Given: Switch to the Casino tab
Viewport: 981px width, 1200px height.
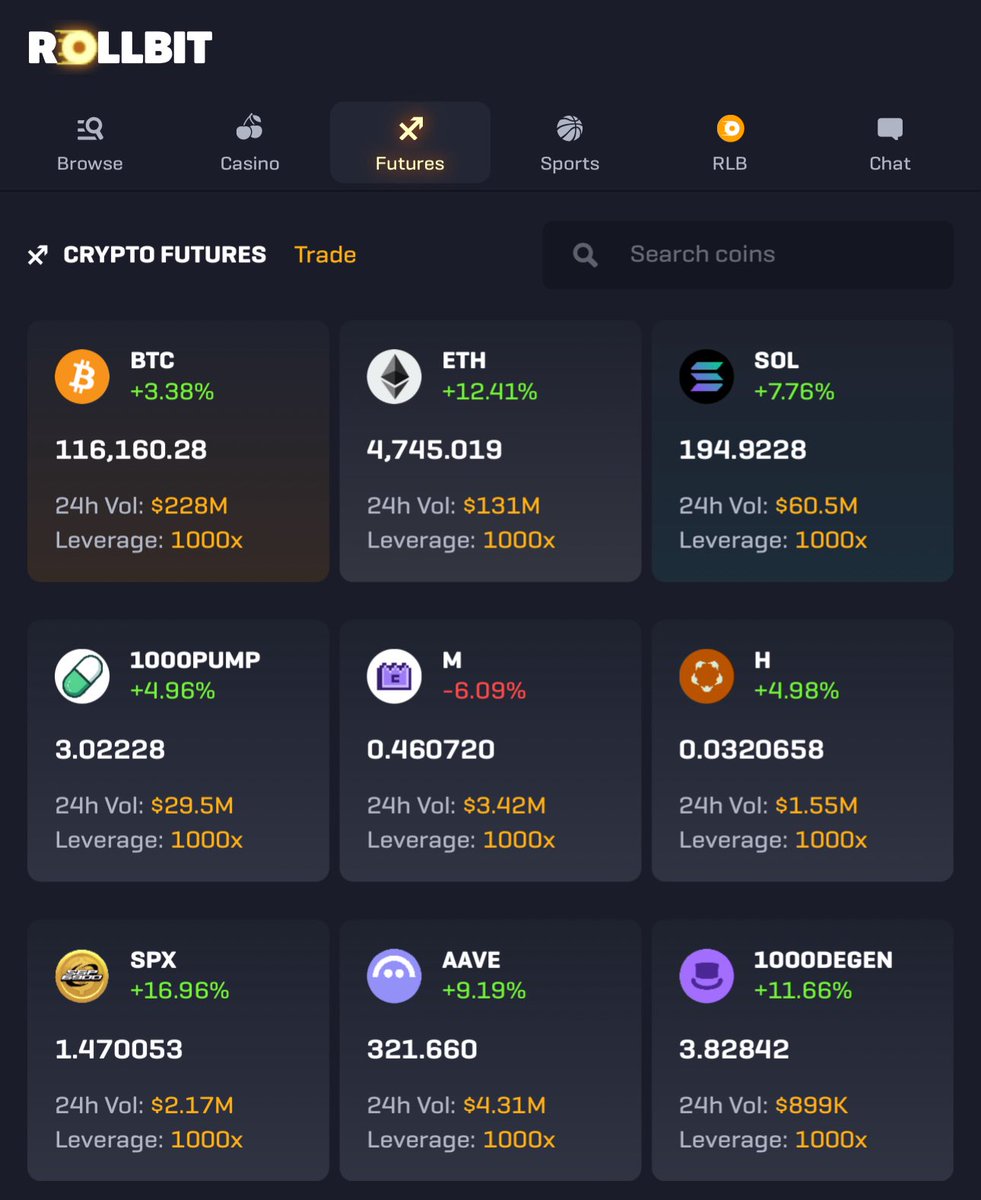Looking at the screenshot, I should pos(250,144).
